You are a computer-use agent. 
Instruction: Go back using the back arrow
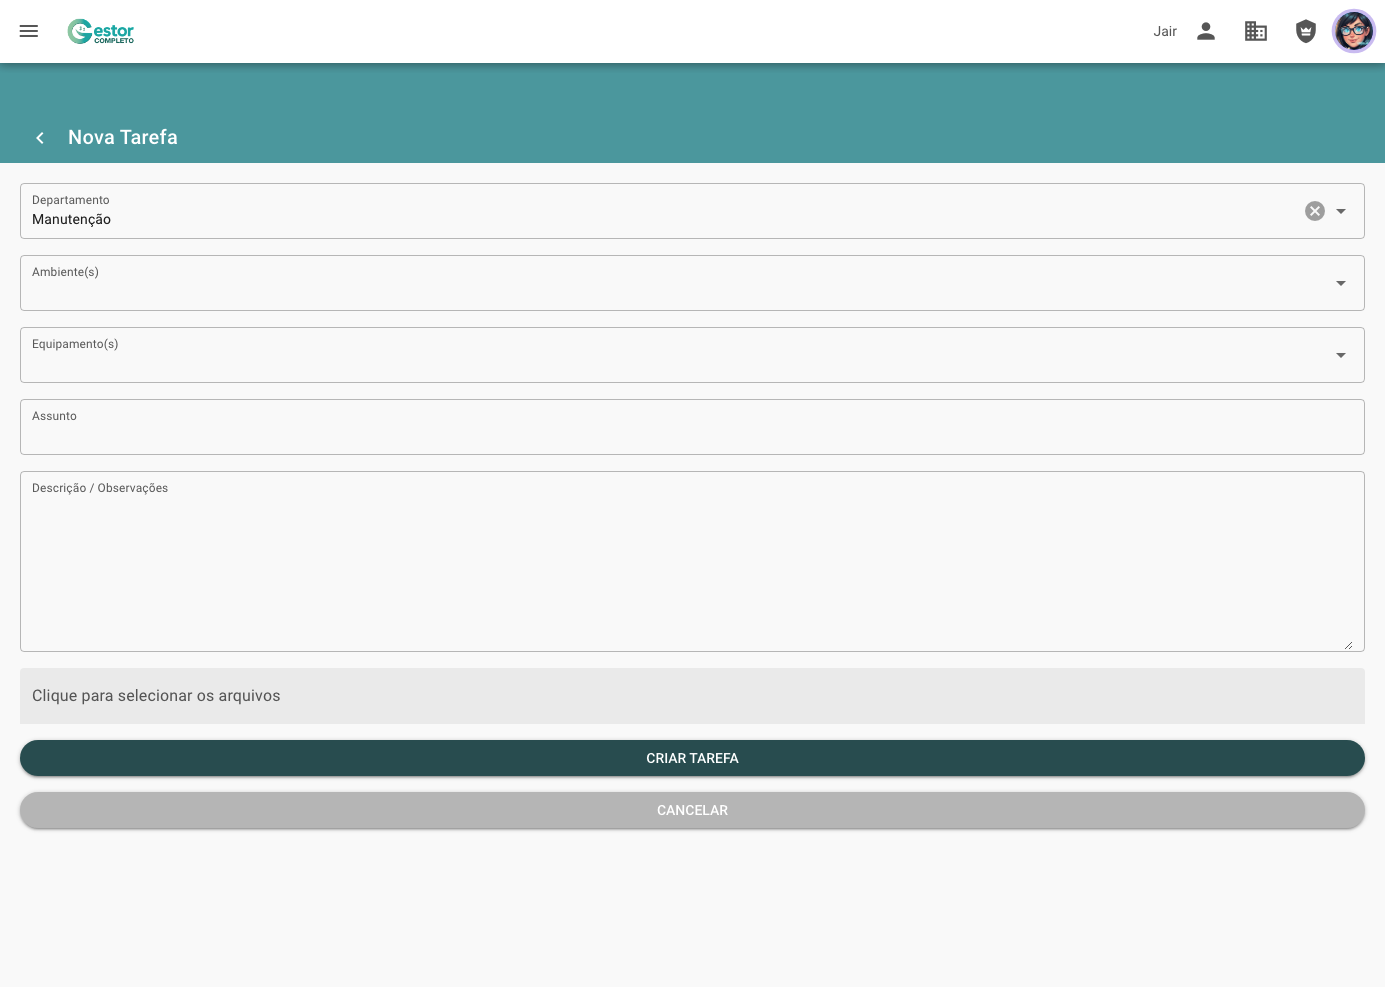(x=40, y=137)
